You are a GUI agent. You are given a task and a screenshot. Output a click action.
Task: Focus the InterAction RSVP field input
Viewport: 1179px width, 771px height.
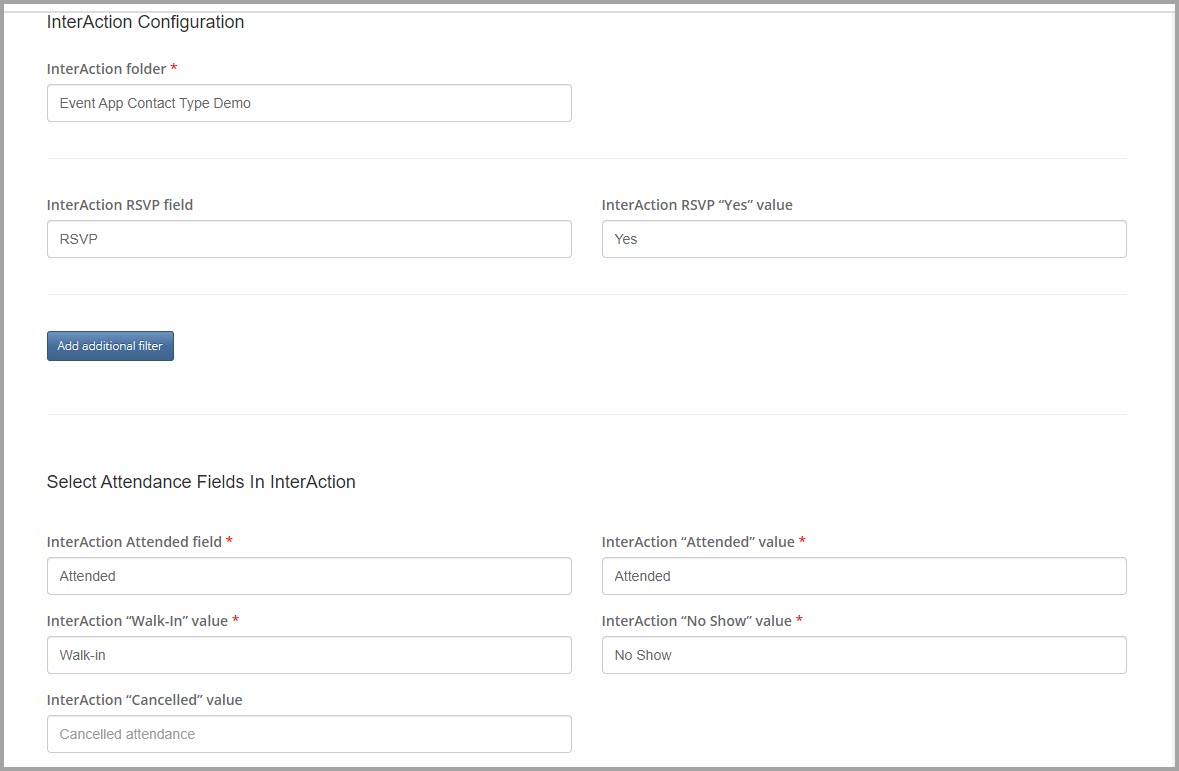pyautogui.click(x=309, y=239)
